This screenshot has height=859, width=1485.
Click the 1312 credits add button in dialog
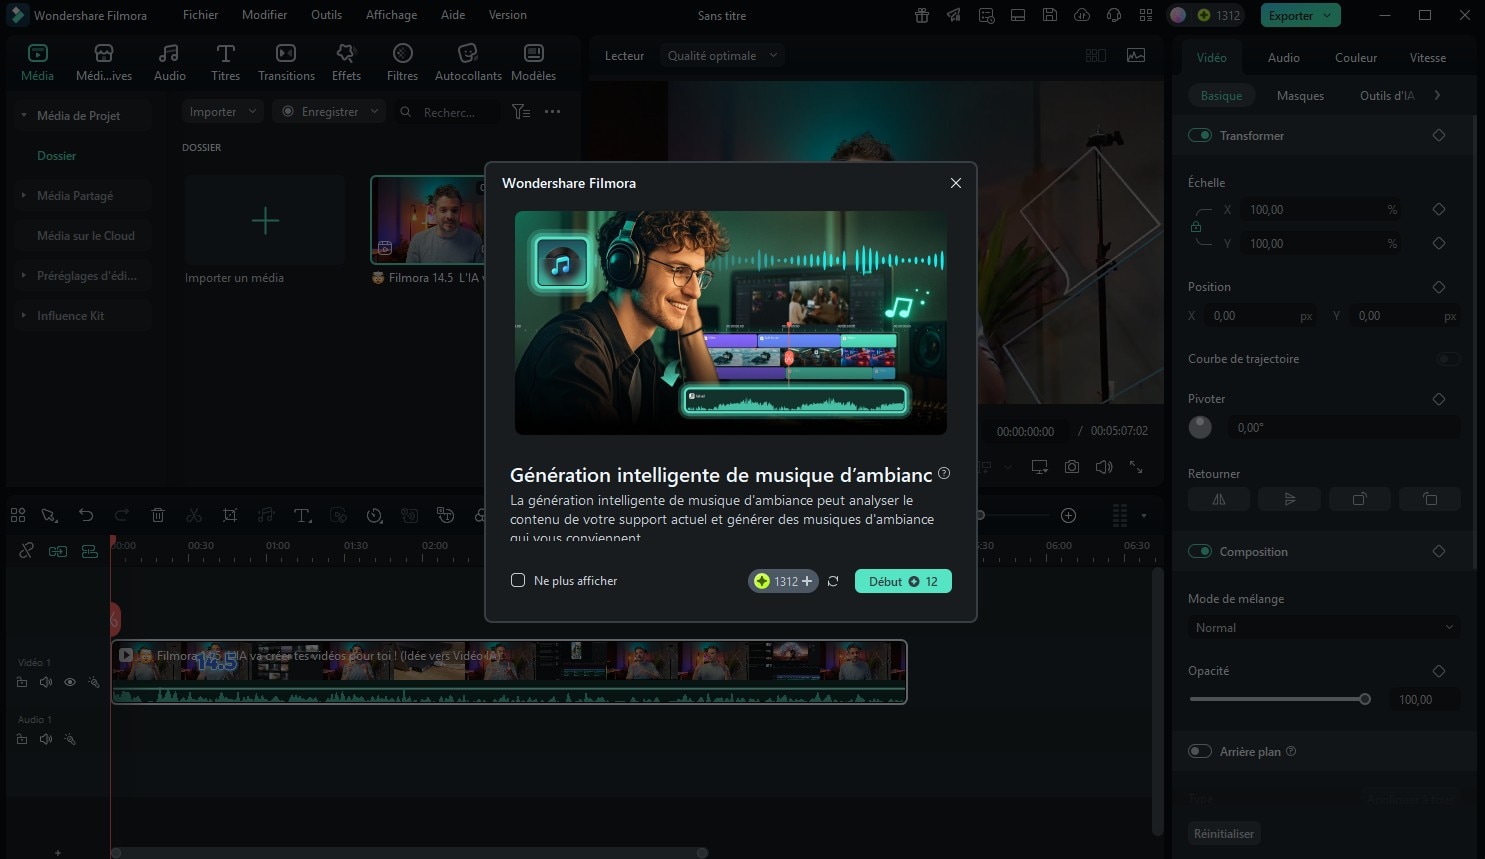click(x=784, y=581)
